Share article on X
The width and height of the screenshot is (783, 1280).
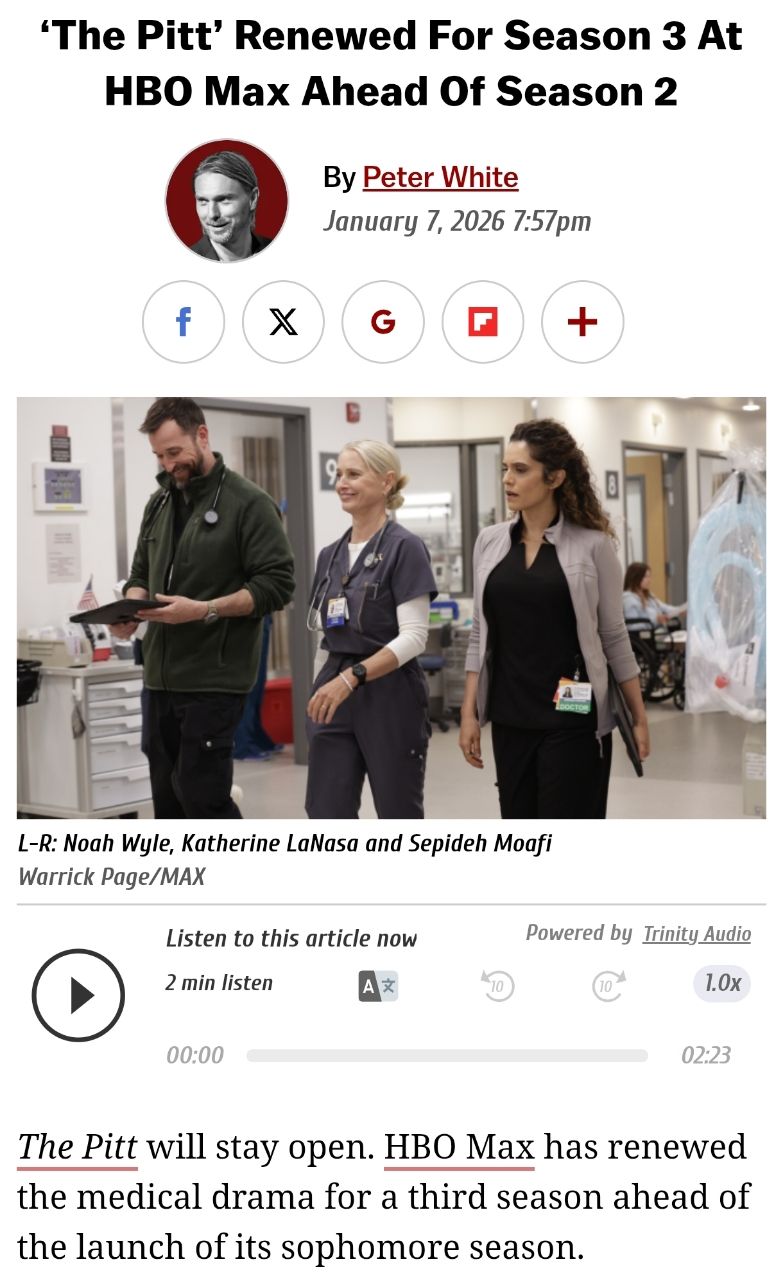click(283, 322)
